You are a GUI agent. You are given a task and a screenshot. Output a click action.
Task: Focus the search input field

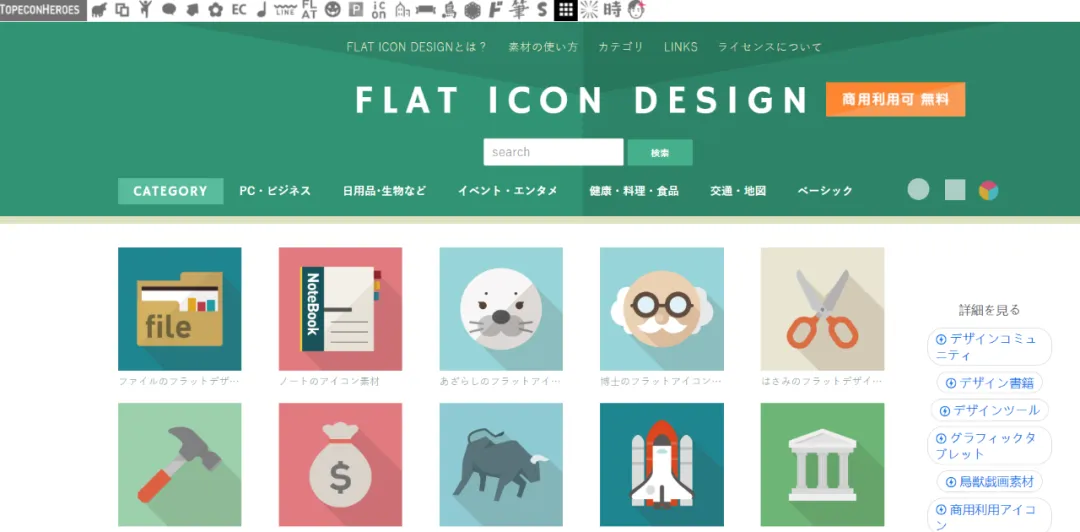click(553, 152)
